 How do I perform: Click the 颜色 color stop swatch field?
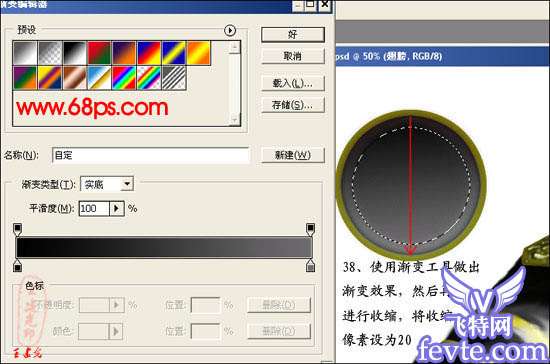[x=93, y=331]
